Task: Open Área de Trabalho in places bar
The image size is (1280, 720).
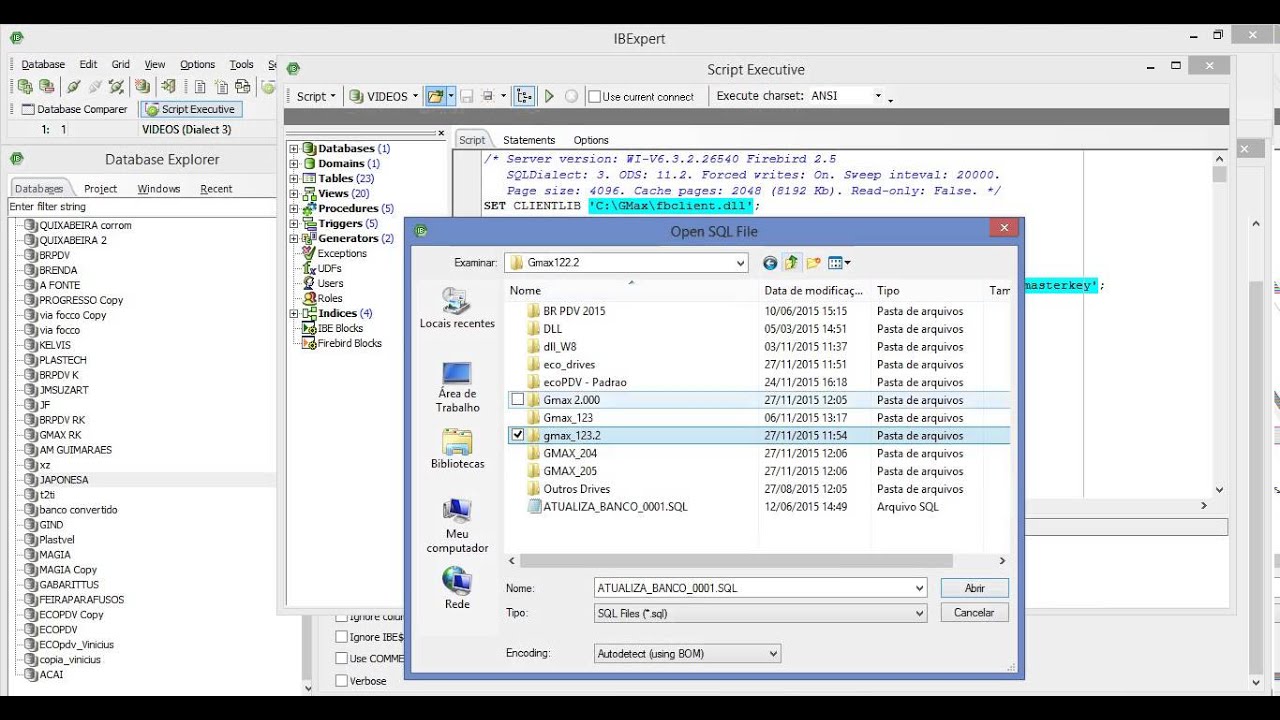Action: [457, 387]
